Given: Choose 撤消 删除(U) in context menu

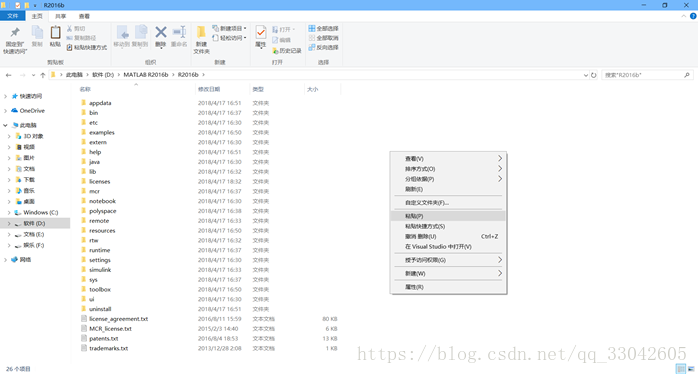Looking at the screenshot, I should (x=448, y=236).
